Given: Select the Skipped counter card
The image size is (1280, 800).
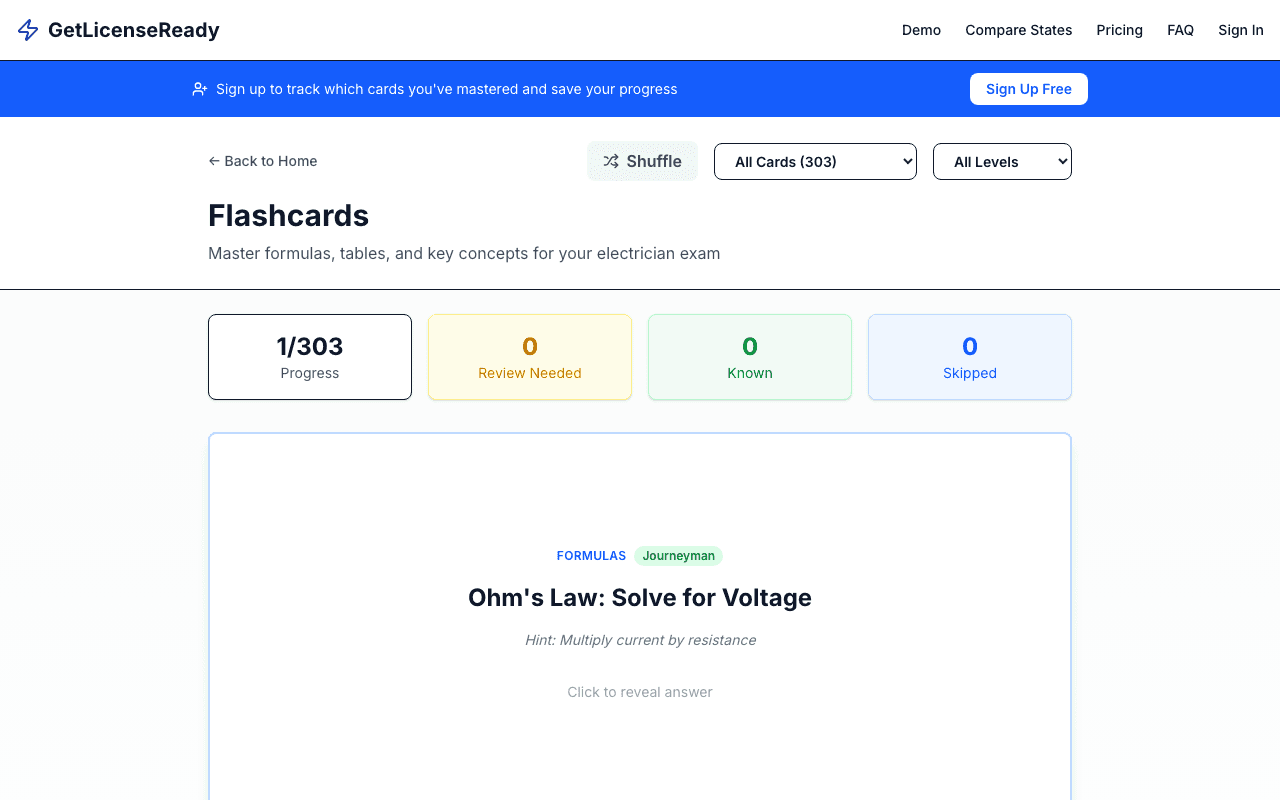Looking at the screenshot, I should pos(969,357).
